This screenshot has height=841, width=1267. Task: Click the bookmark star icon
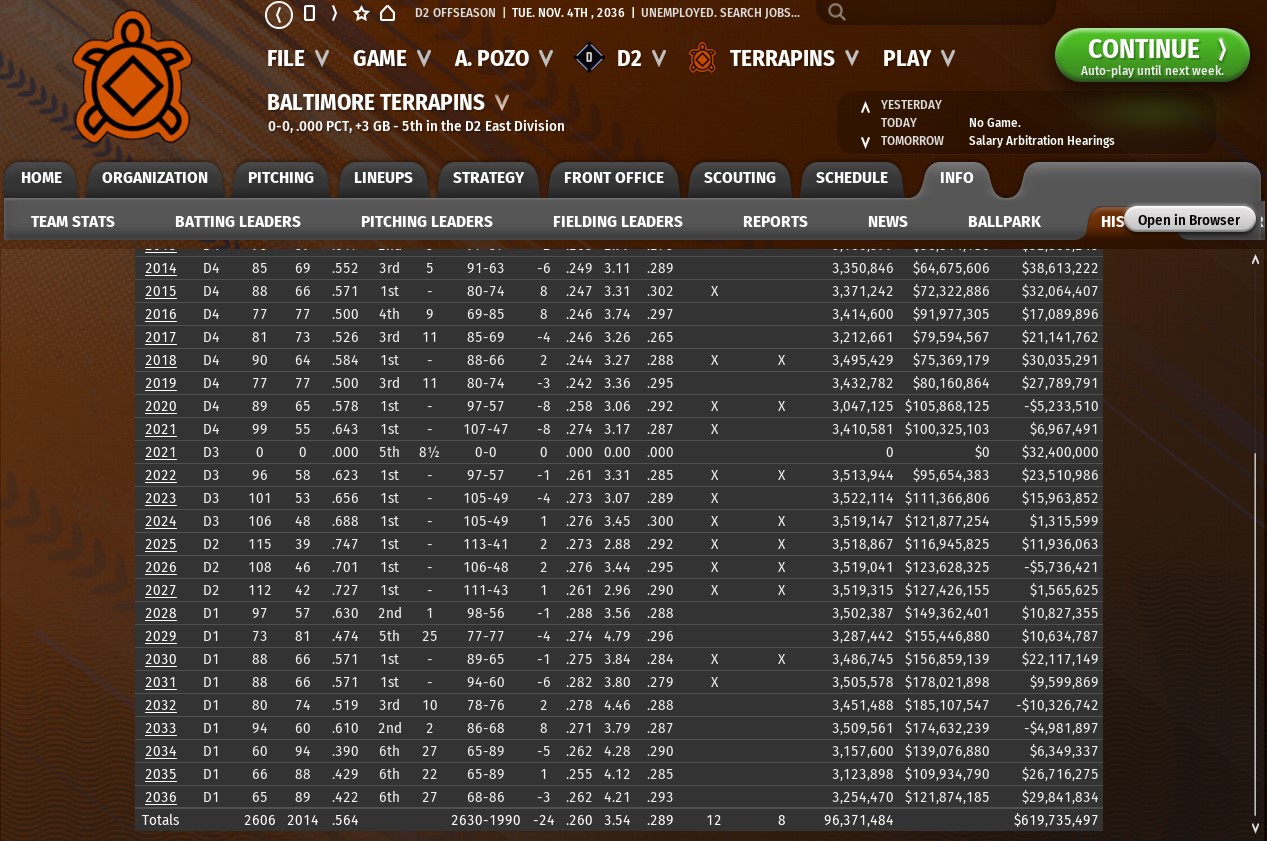tap(361, 14)
